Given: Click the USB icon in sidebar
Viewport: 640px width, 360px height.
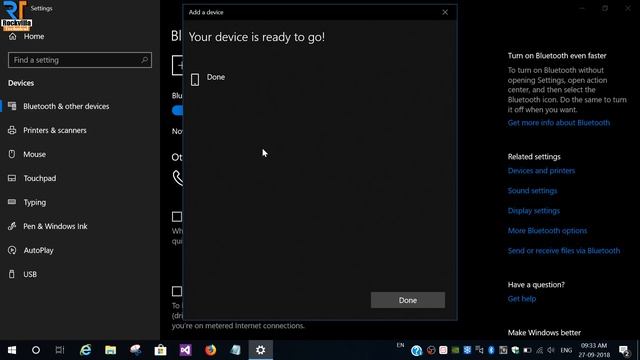Looking at the screenshot, I should [12, 274].
